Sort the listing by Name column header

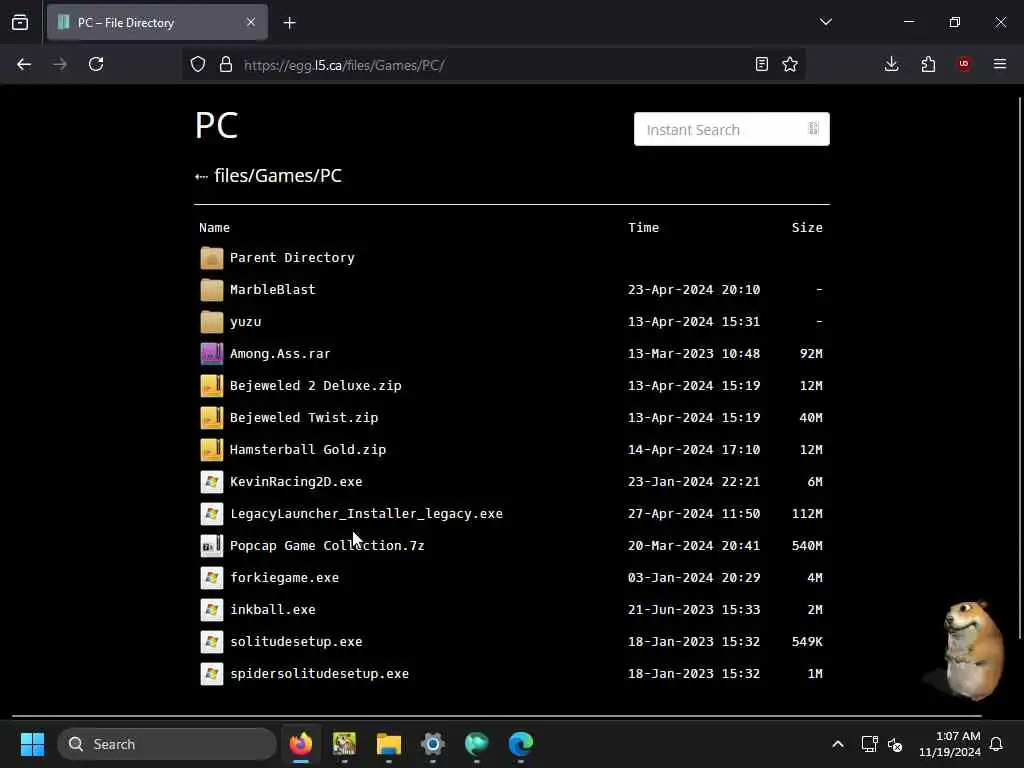(214, 227)
